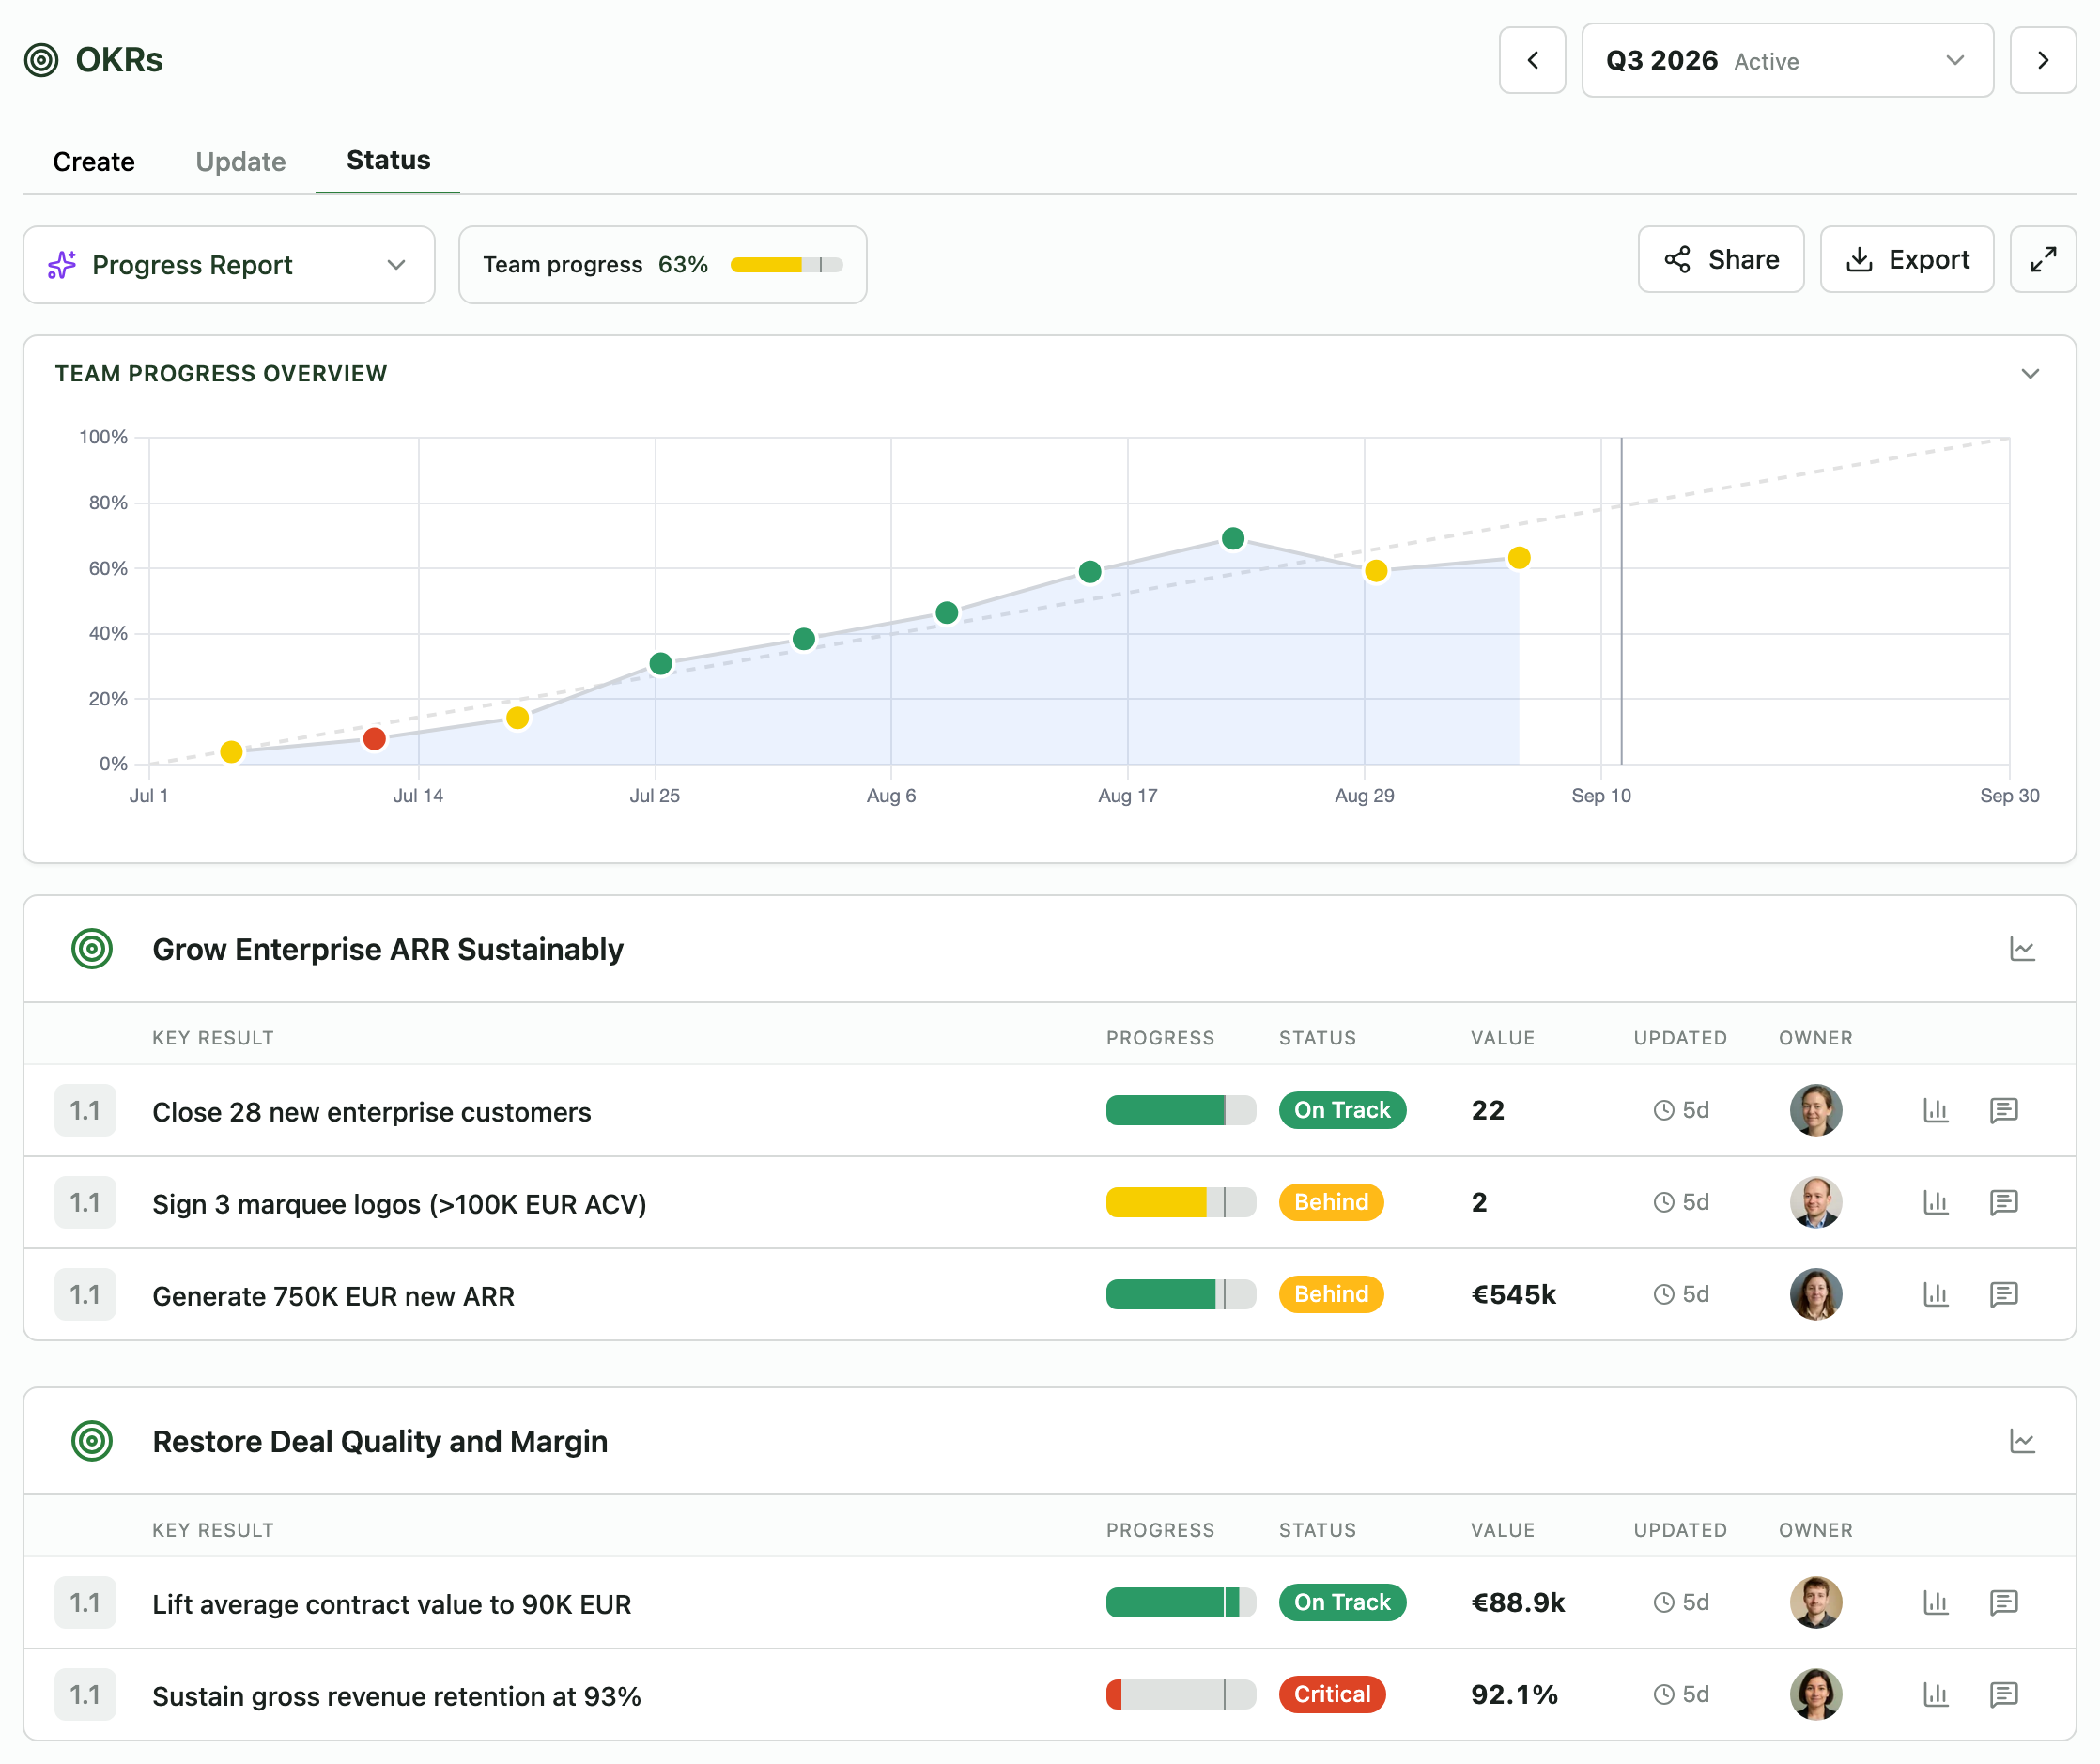This screenshot has height=1764, width=2100.
Task: Collapse the Team Progress Overview panel
Action: click(2030, 373)
